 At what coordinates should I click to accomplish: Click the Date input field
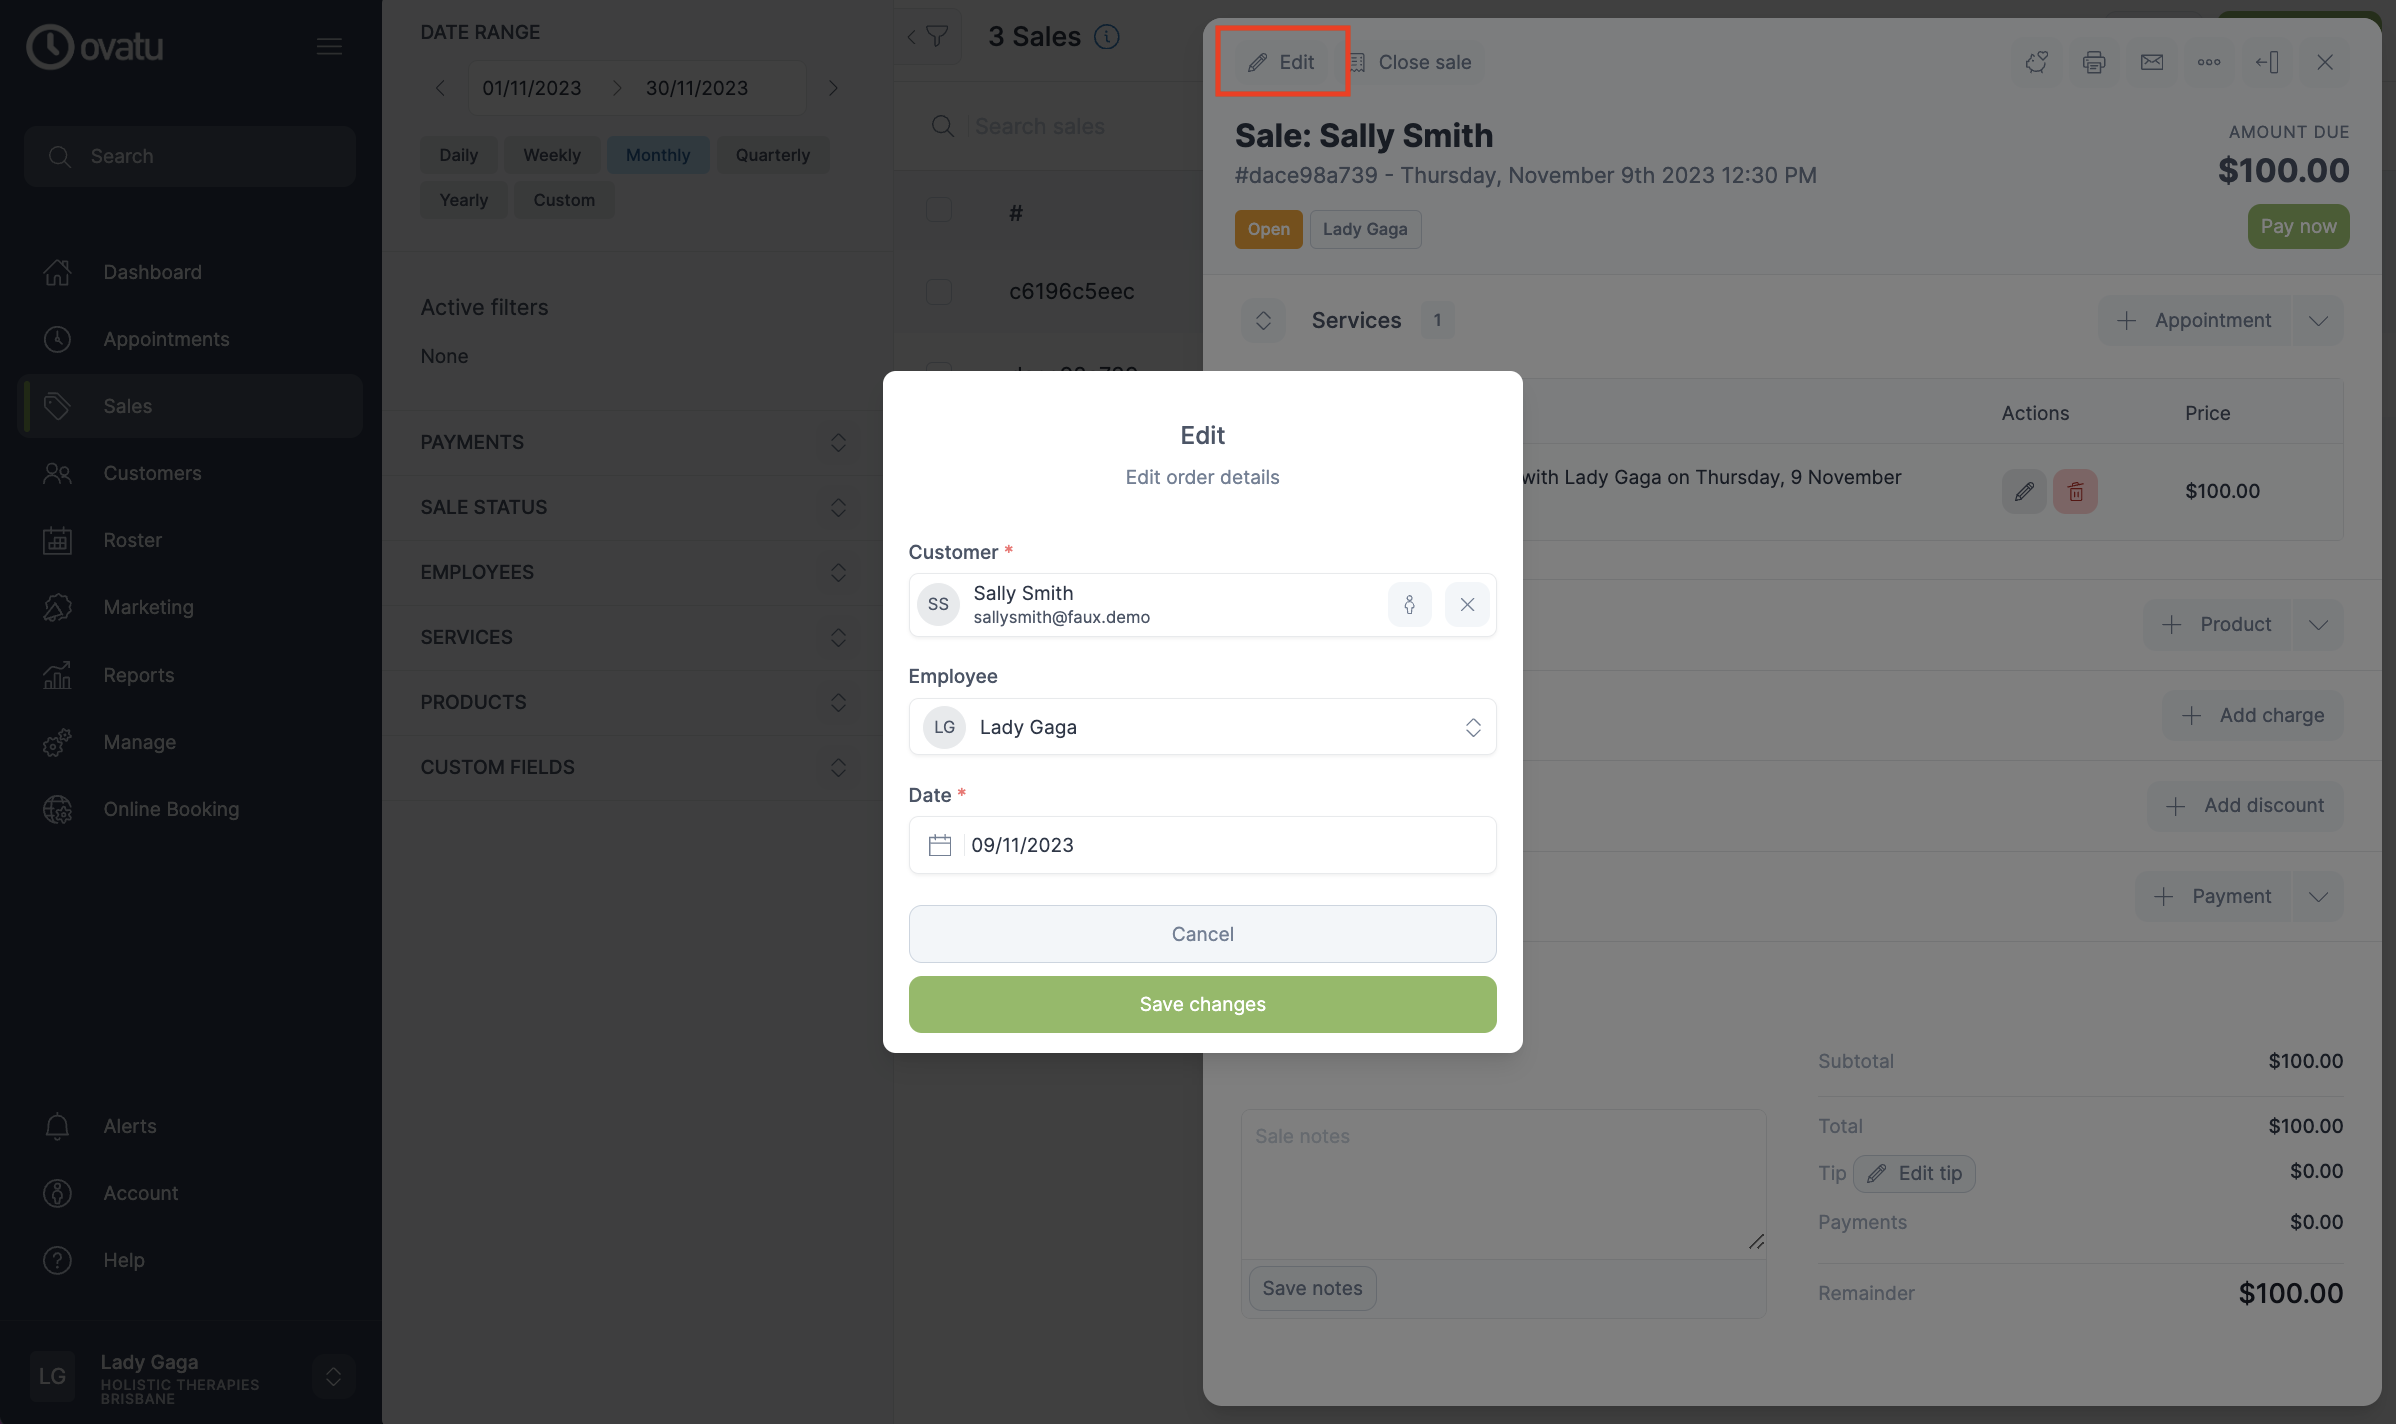click(1202, 845)
